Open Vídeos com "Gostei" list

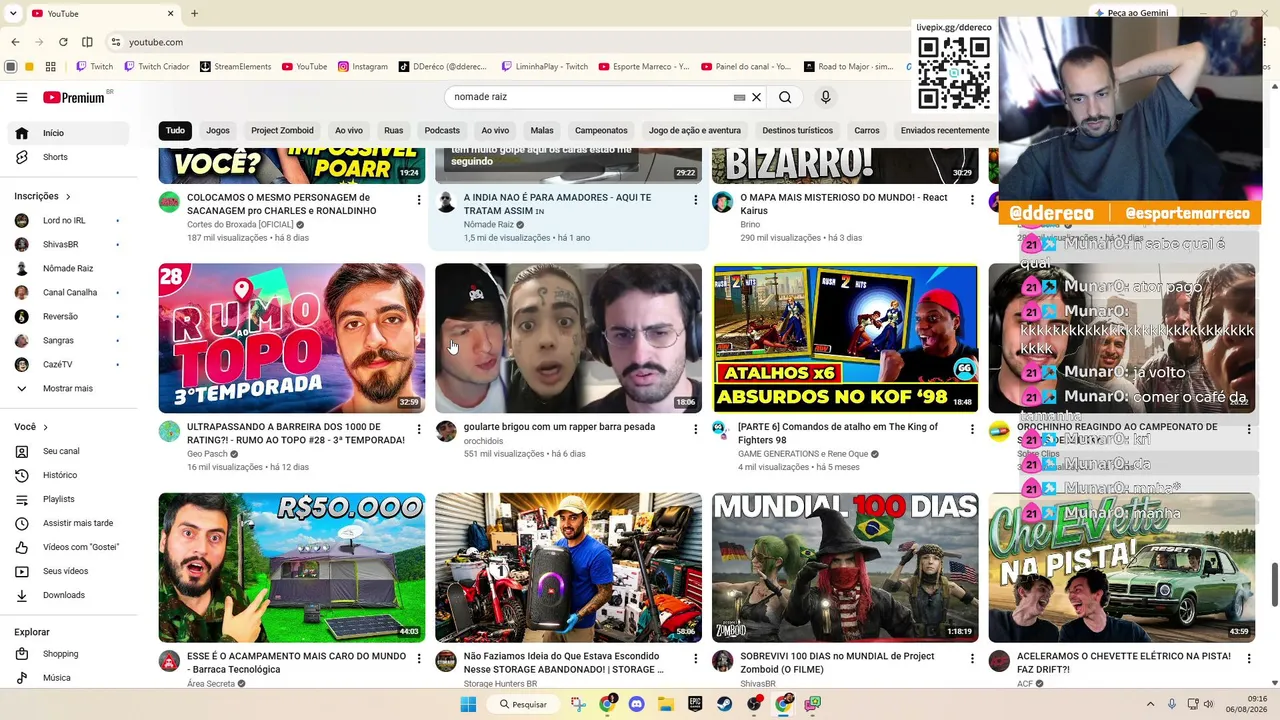click(68, 547)
